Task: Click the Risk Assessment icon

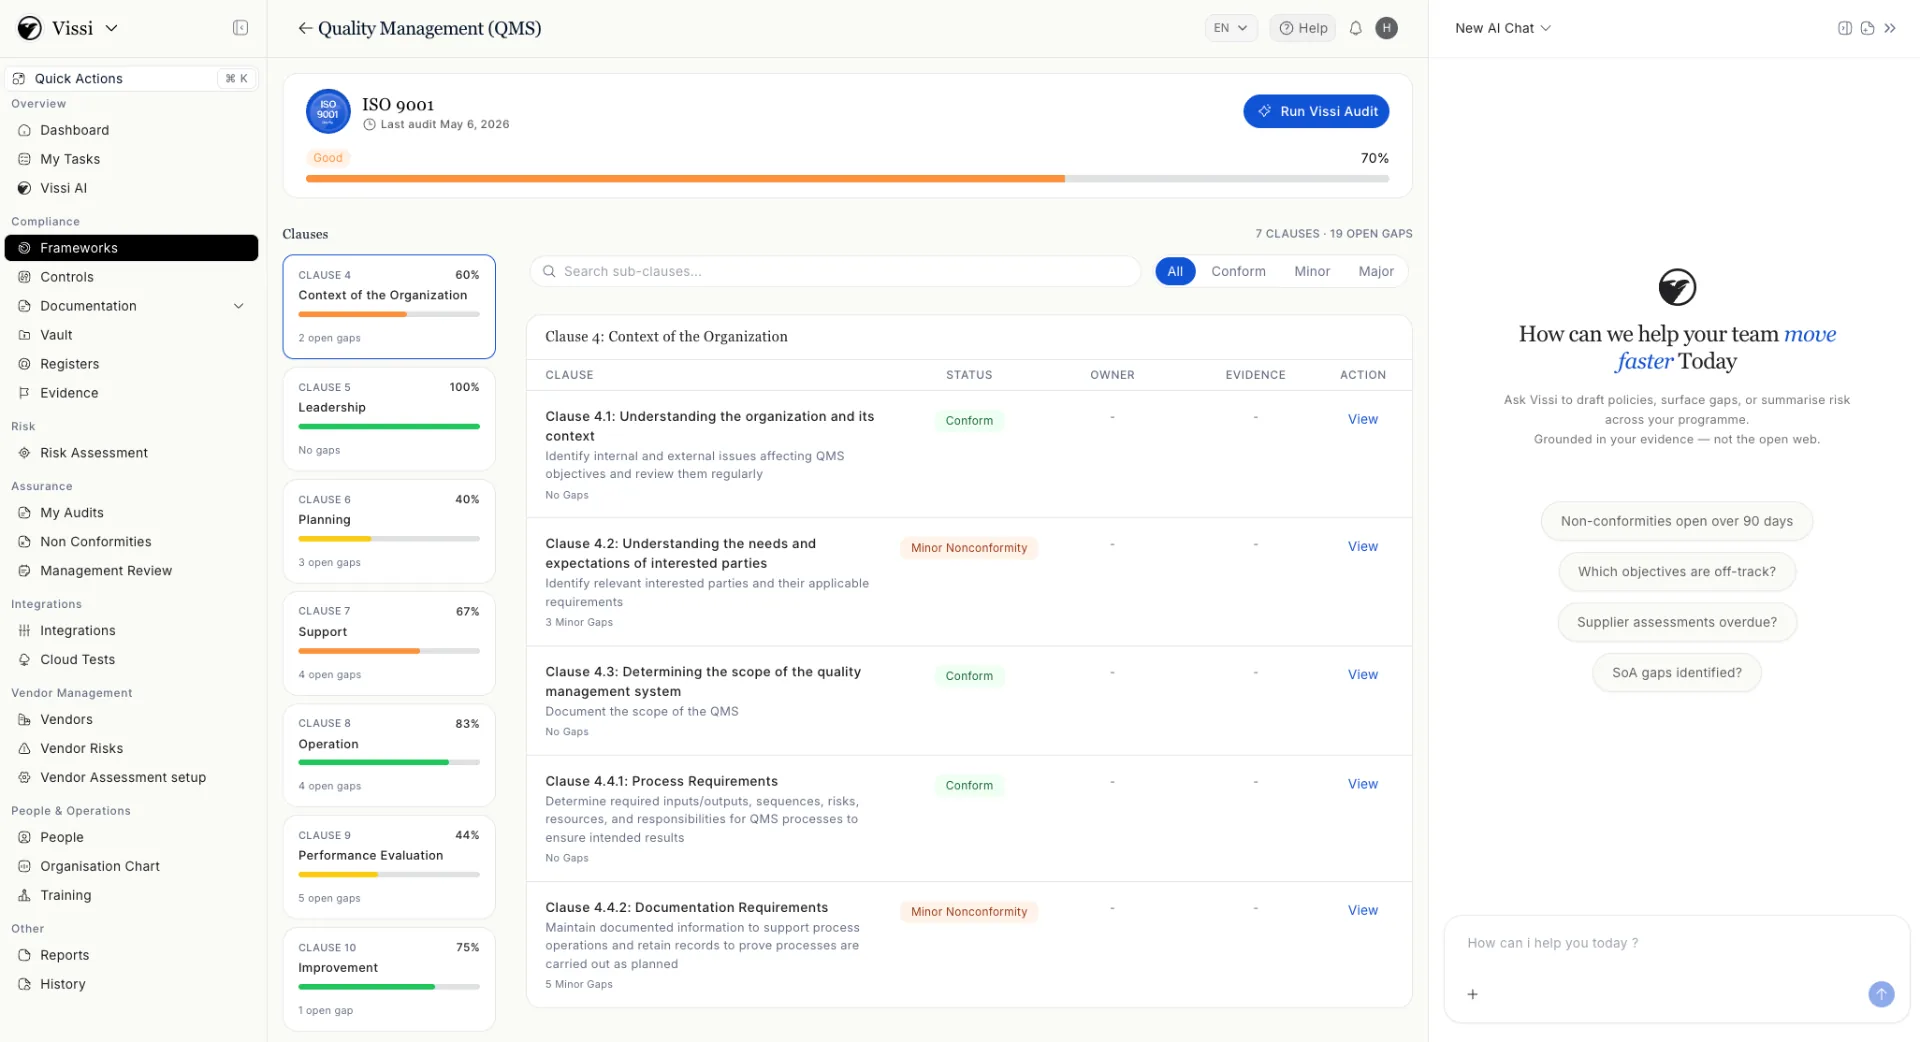Action: 24,453
